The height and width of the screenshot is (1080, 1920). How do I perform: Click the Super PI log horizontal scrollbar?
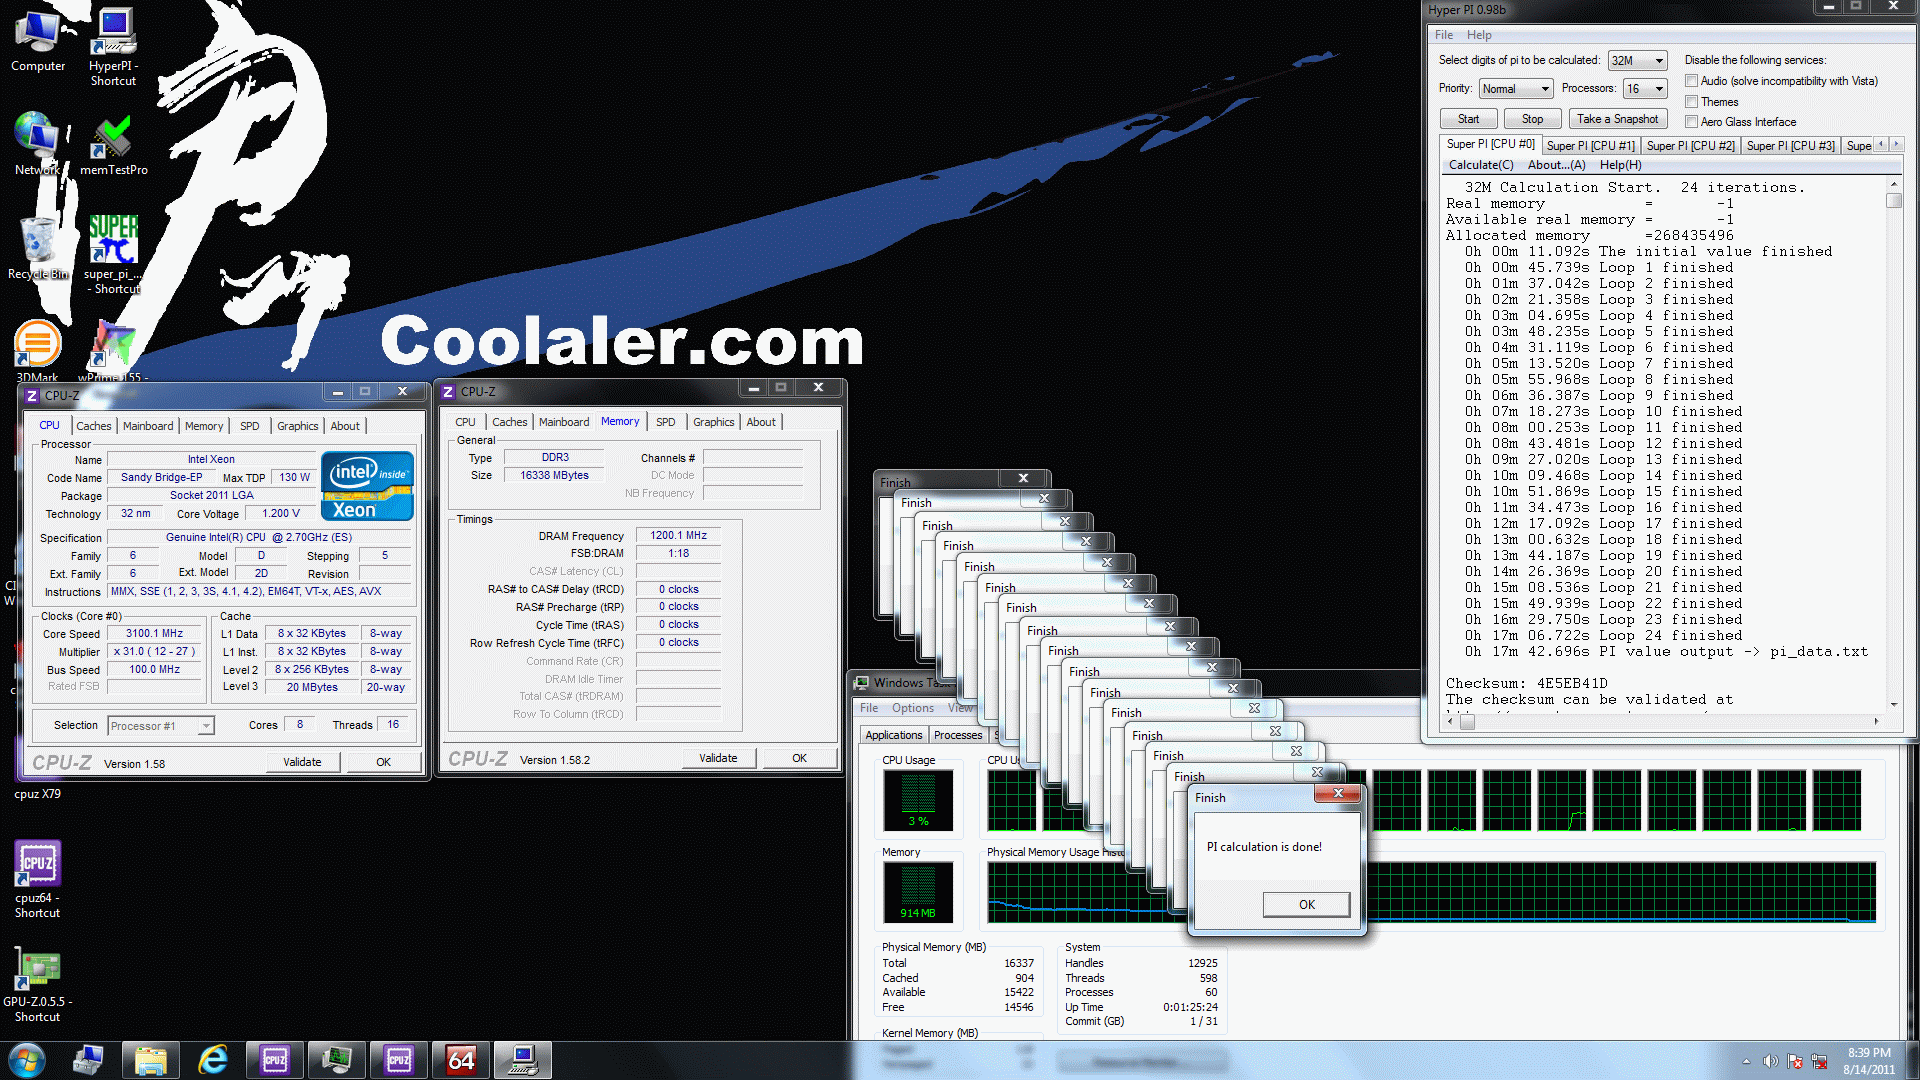1663,721
